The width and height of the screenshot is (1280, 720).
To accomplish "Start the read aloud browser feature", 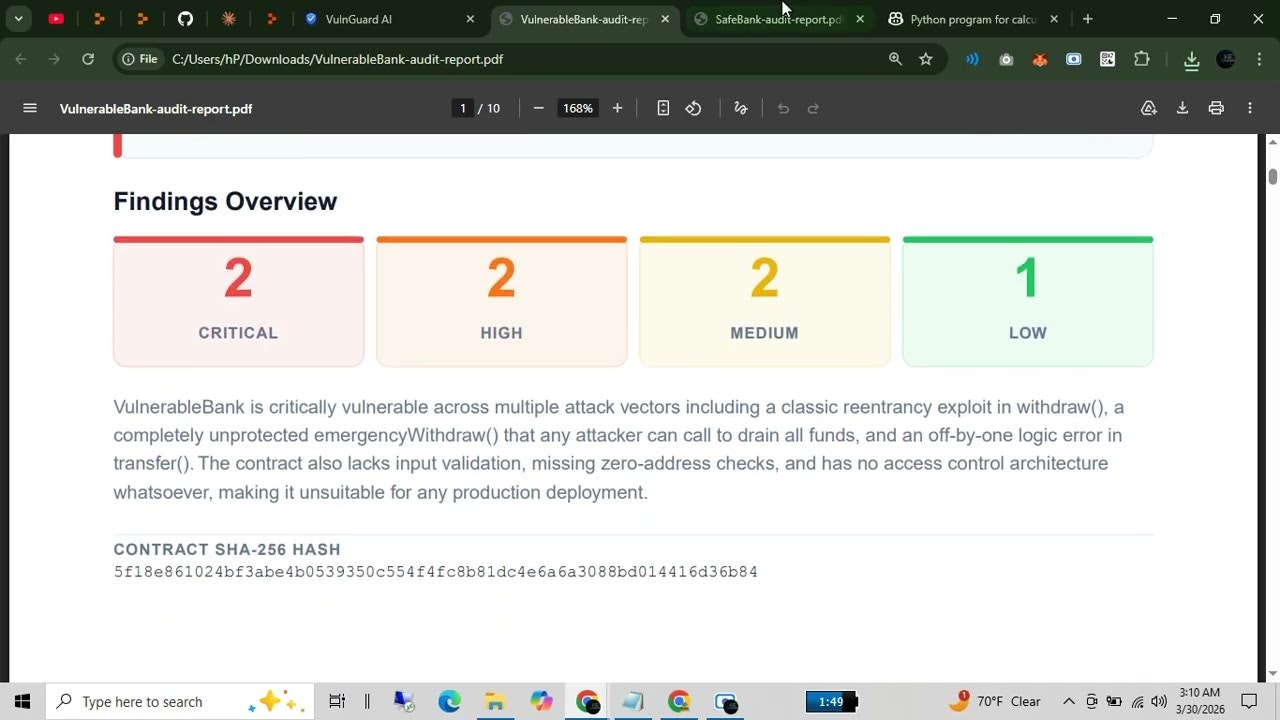I will click(970, 59).
